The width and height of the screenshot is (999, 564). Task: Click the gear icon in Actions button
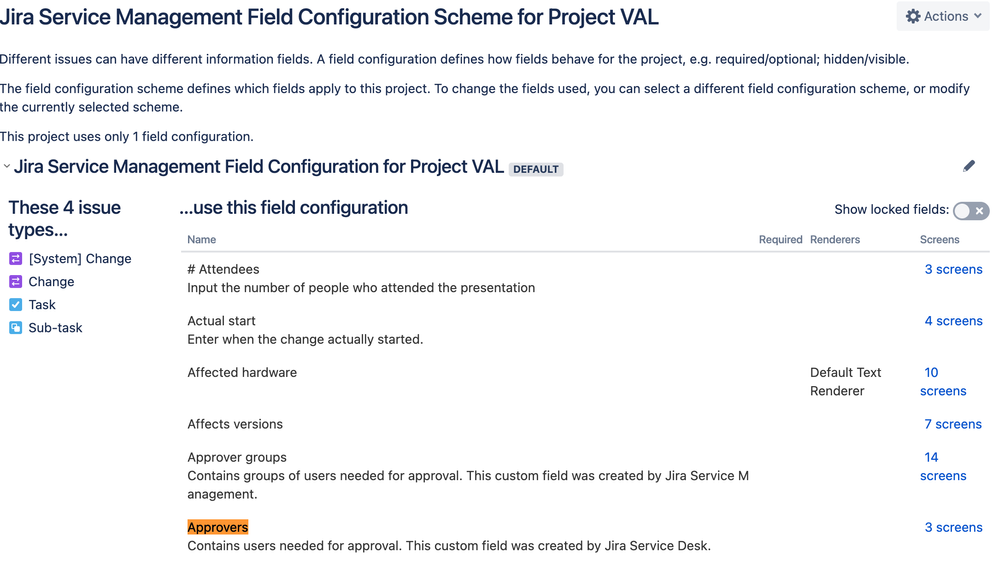point(913,17)
